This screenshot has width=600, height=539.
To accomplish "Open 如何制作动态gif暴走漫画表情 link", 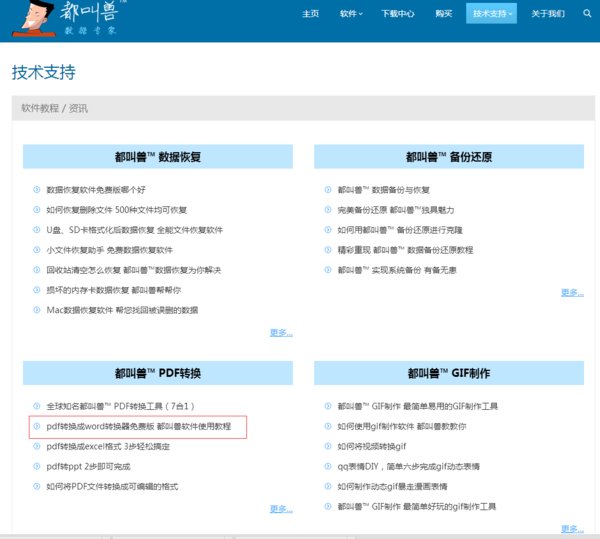I will pyautogui.click(x=392, y=487).
